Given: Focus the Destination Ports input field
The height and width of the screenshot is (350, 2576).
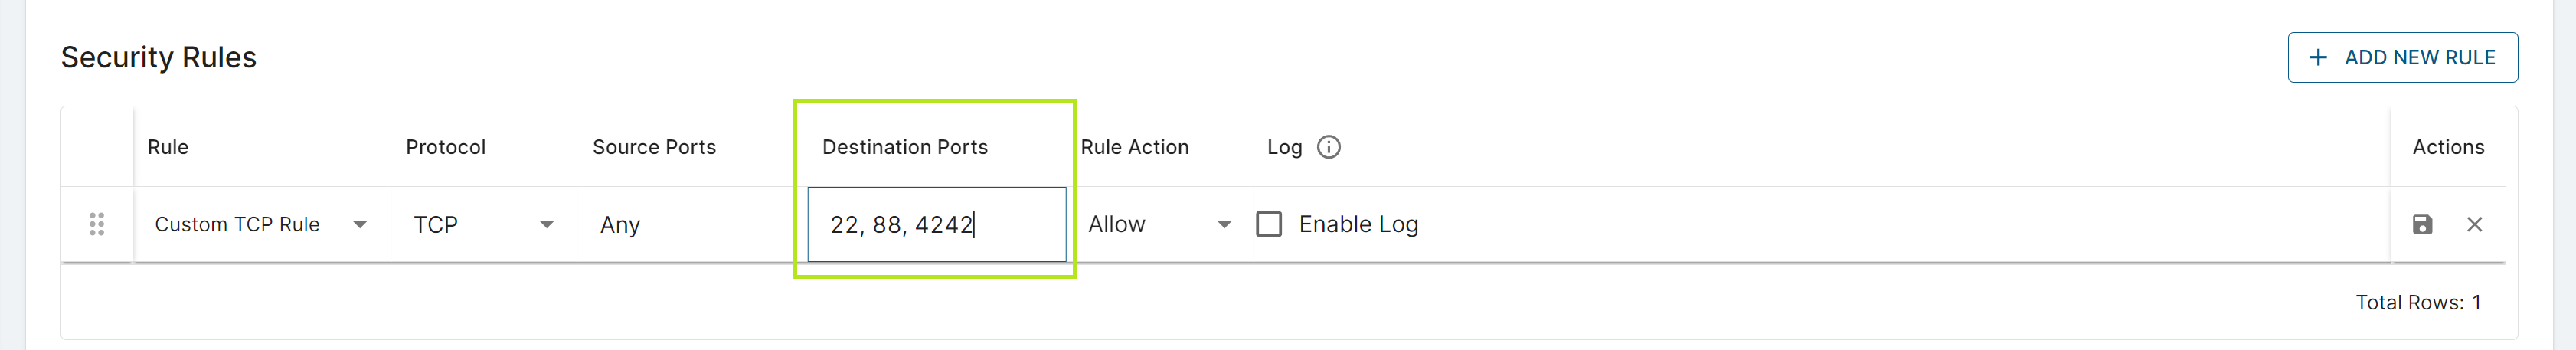Looking at the screenshot, I should 936,224.
